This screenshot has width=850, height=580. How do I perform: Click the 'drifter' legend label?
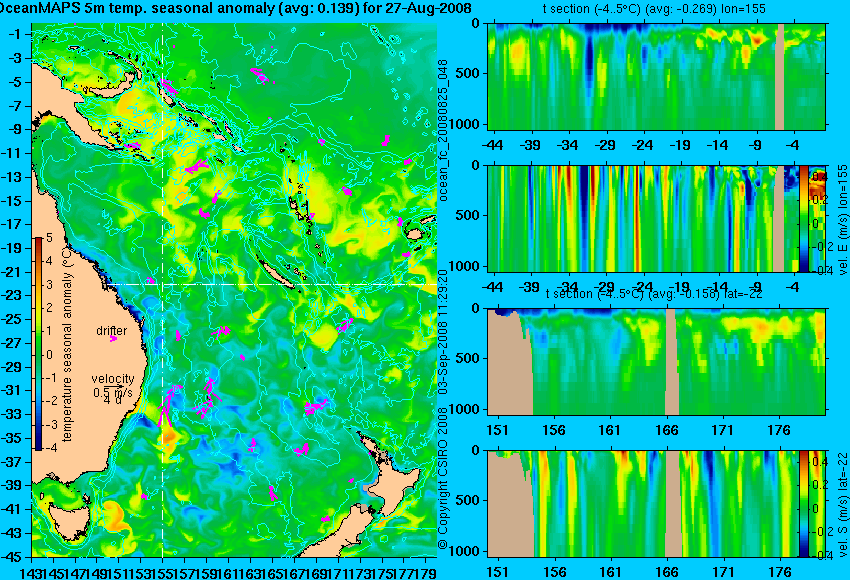point(112,331)
